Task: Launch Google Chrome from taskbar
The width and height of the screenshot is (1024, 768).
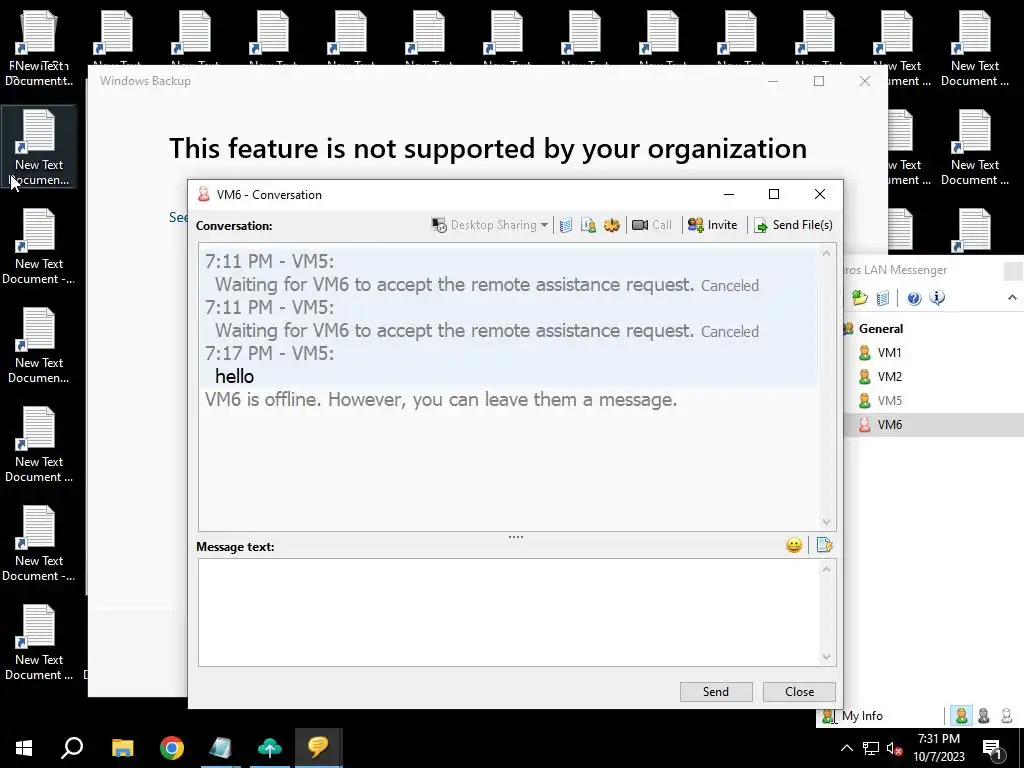Action: click(172, 748)
